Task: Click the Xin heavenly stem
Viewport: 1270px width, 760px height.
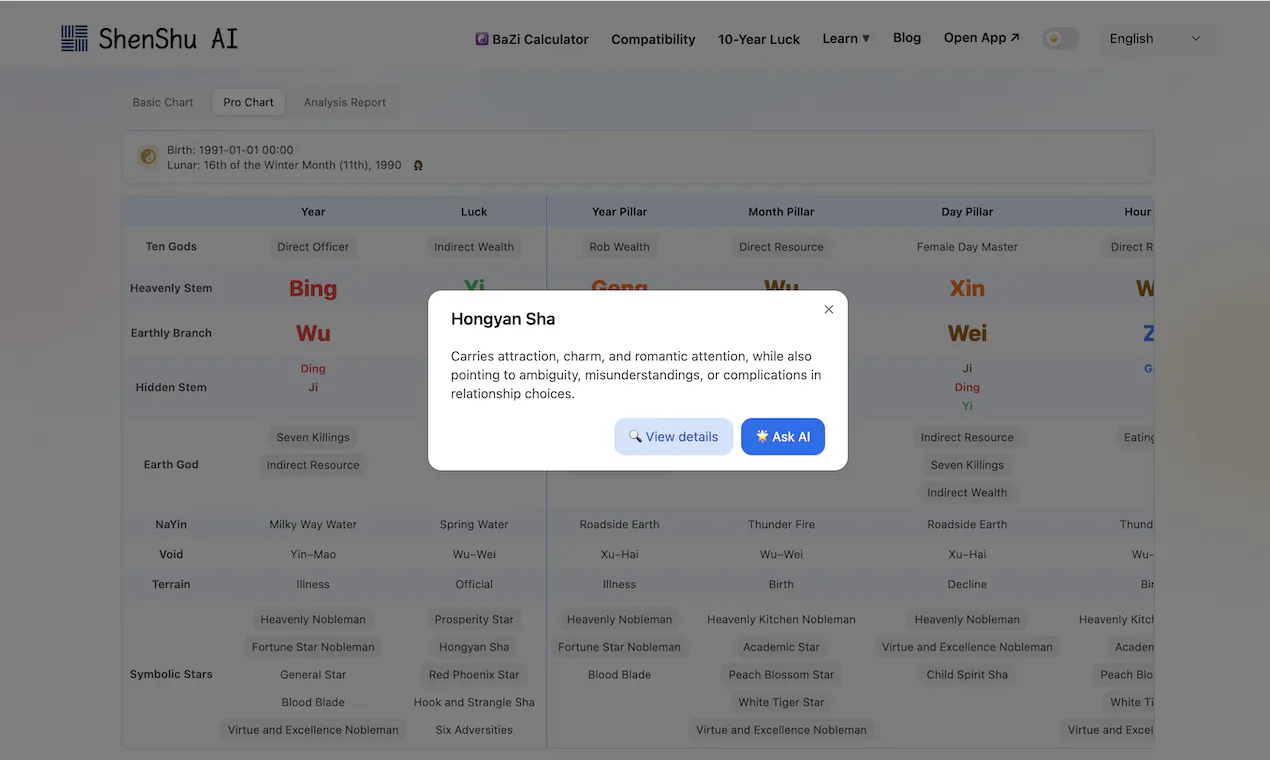Action: click(967, 288)
